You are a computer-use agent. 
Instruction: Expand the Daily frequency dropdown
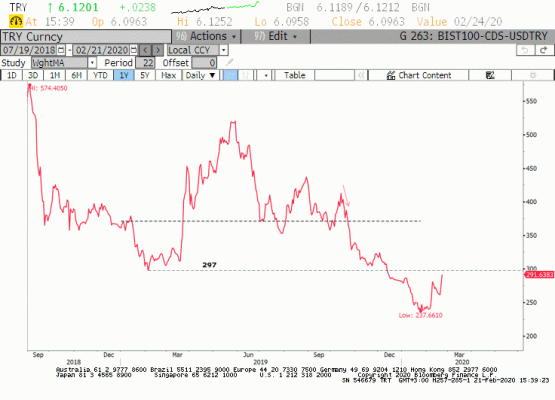click(x=200, y=75)
